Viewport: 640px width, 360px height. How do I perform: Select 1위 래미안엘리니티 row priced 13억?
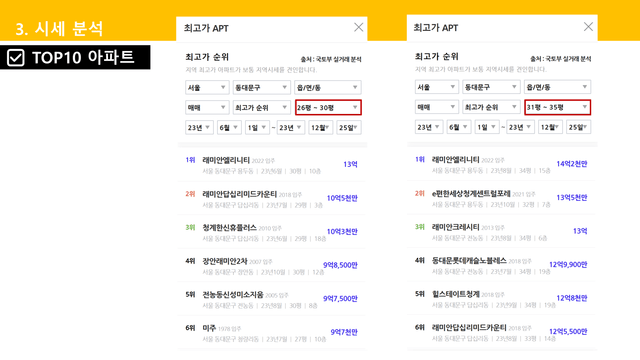pos(272,165)
